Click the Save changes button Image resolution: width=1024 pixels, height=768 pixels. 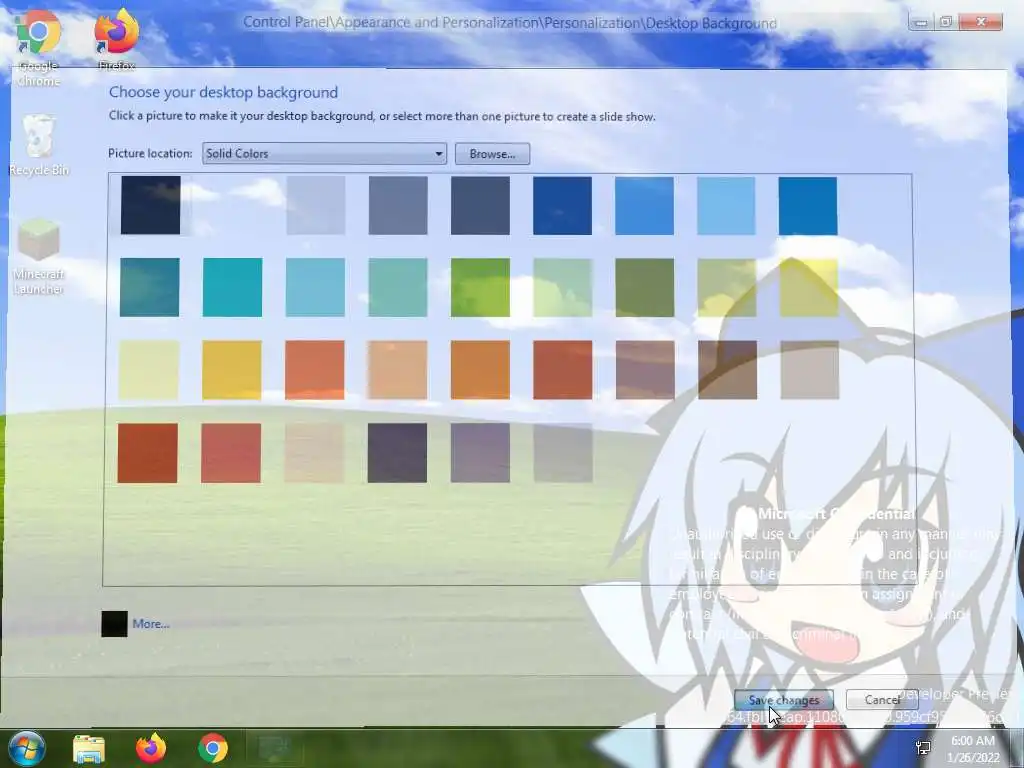784,700
